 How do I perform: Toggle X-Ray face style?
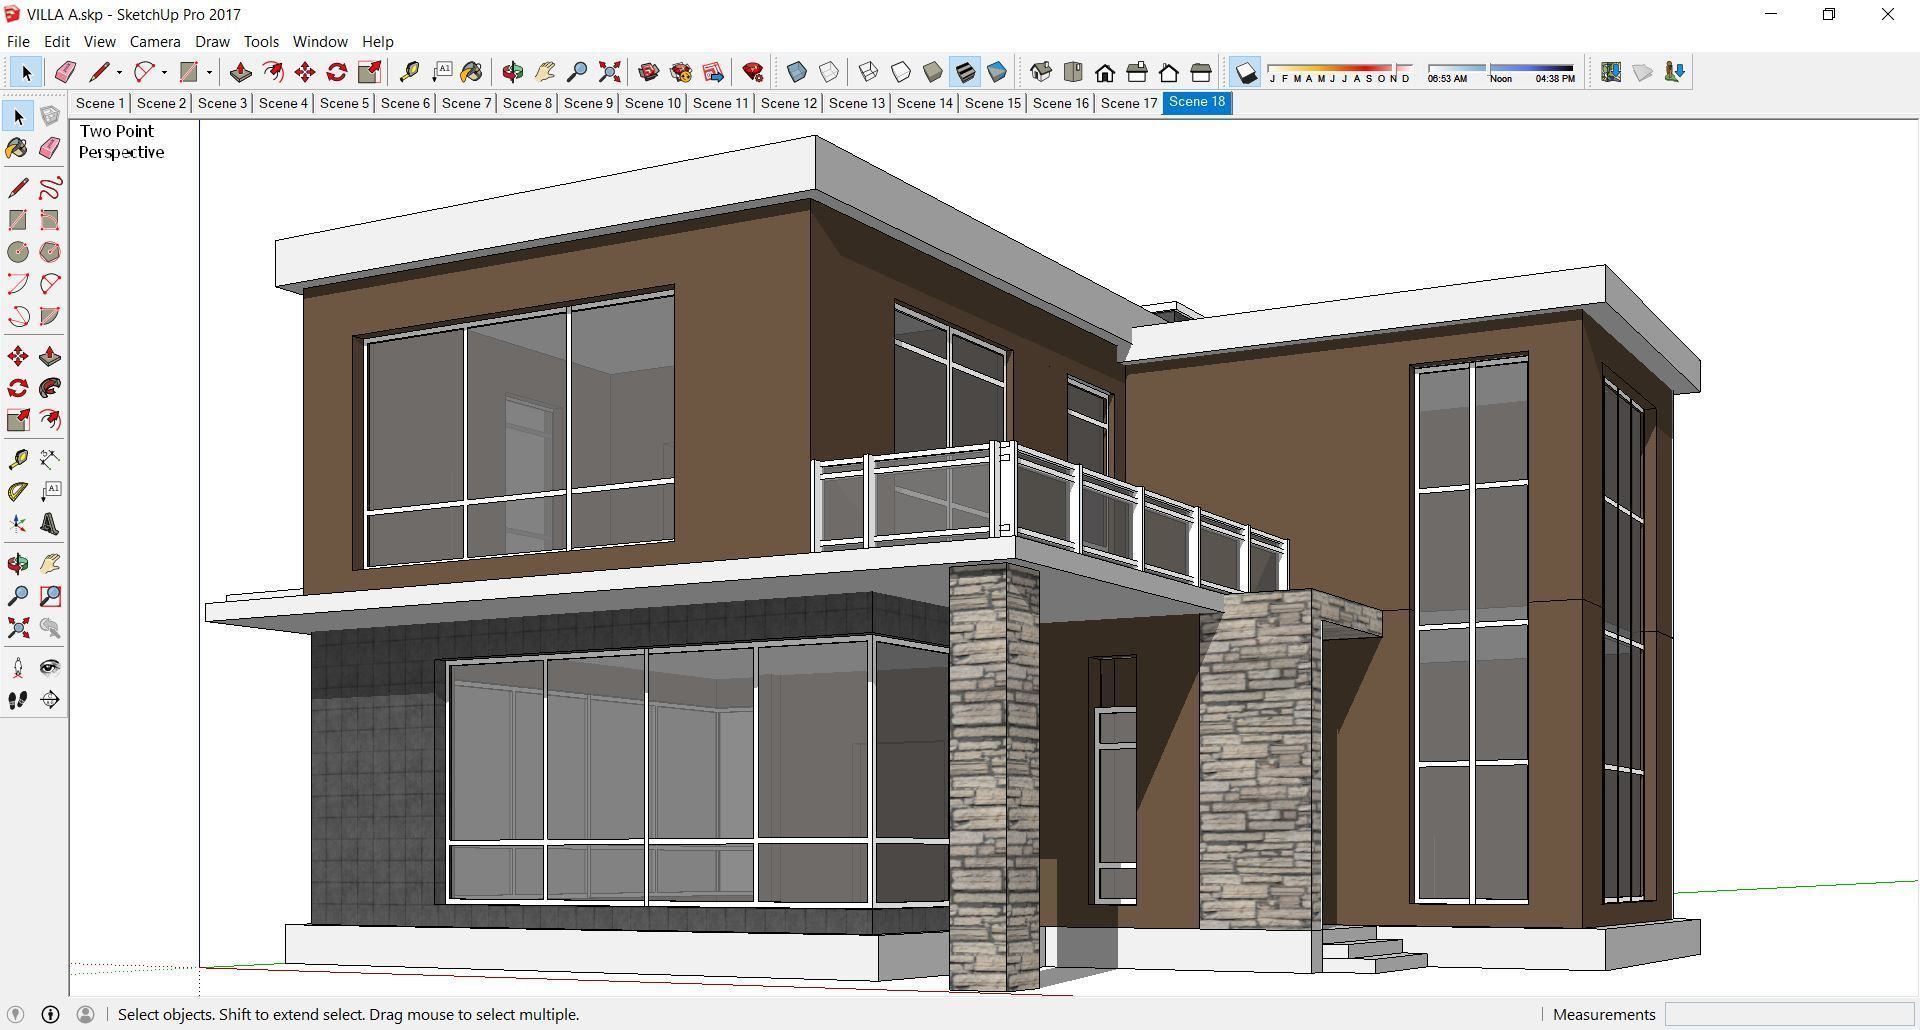[x=797, y=72]
